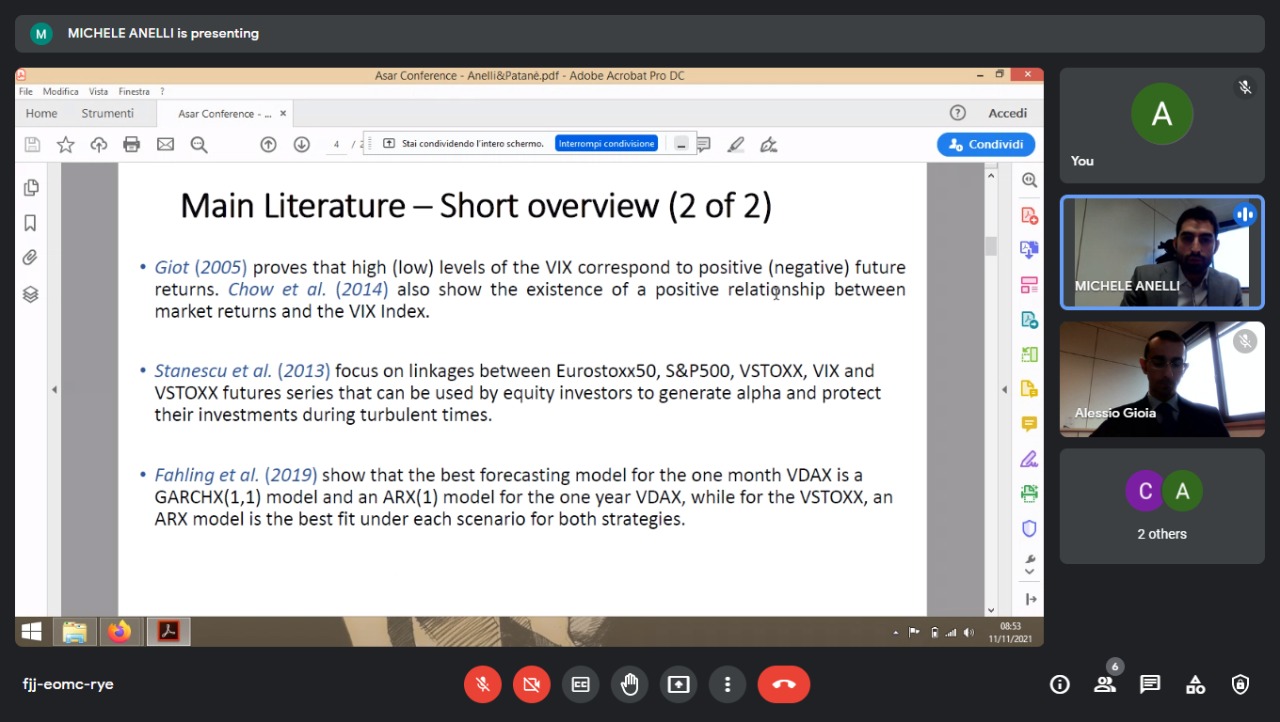Open attachments paperclip panel
The width and height of the screenshot is (1280, 722).
30,258
